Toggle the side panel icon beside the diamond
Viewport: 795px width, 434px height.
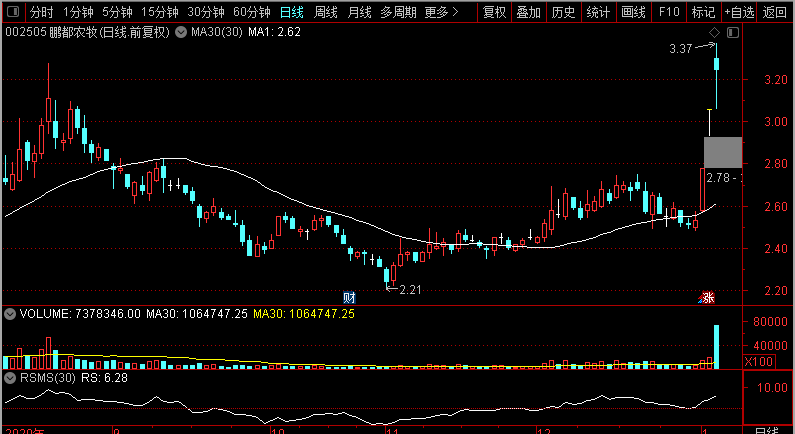click(733, 33)
